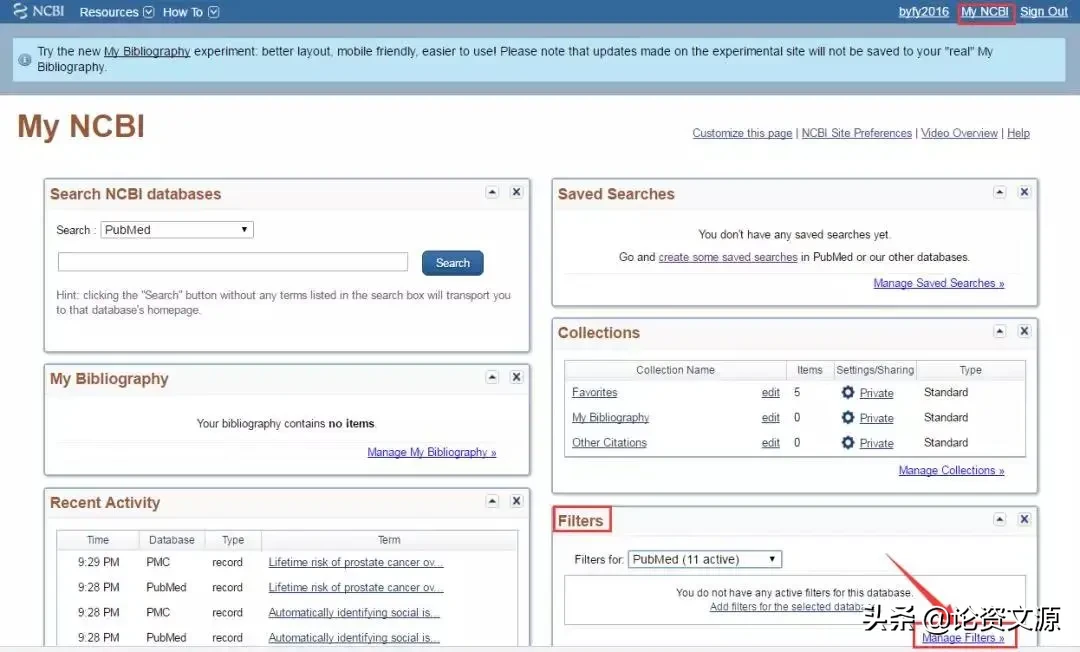This screenshot has width=1080, height=652.
Task: Close the Saved Searches panel
Action: click(1024, 192)
